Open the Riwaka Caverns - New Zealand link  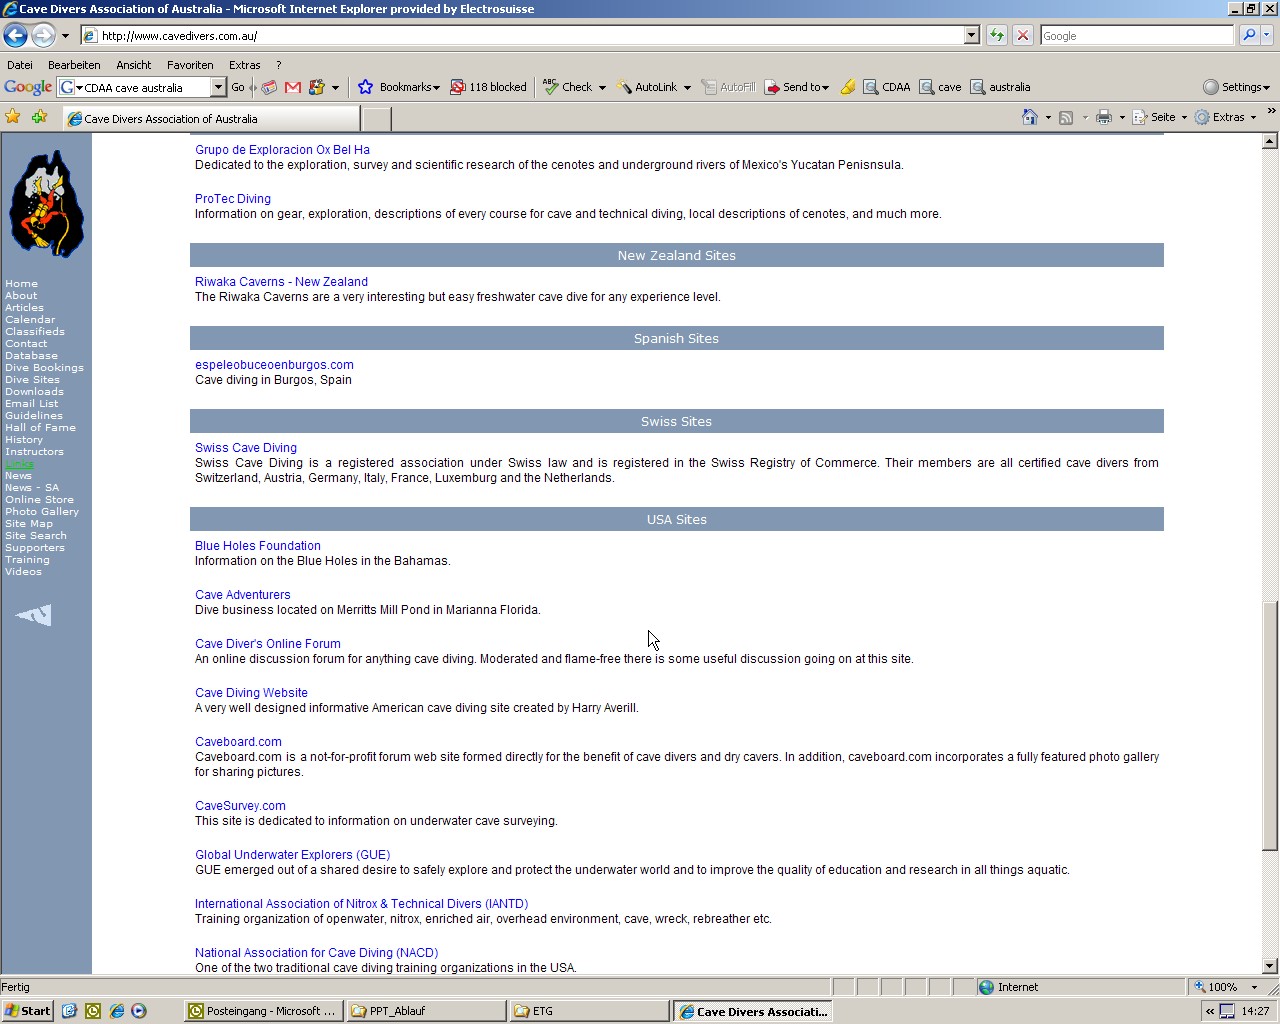click(x=281, y=282)
